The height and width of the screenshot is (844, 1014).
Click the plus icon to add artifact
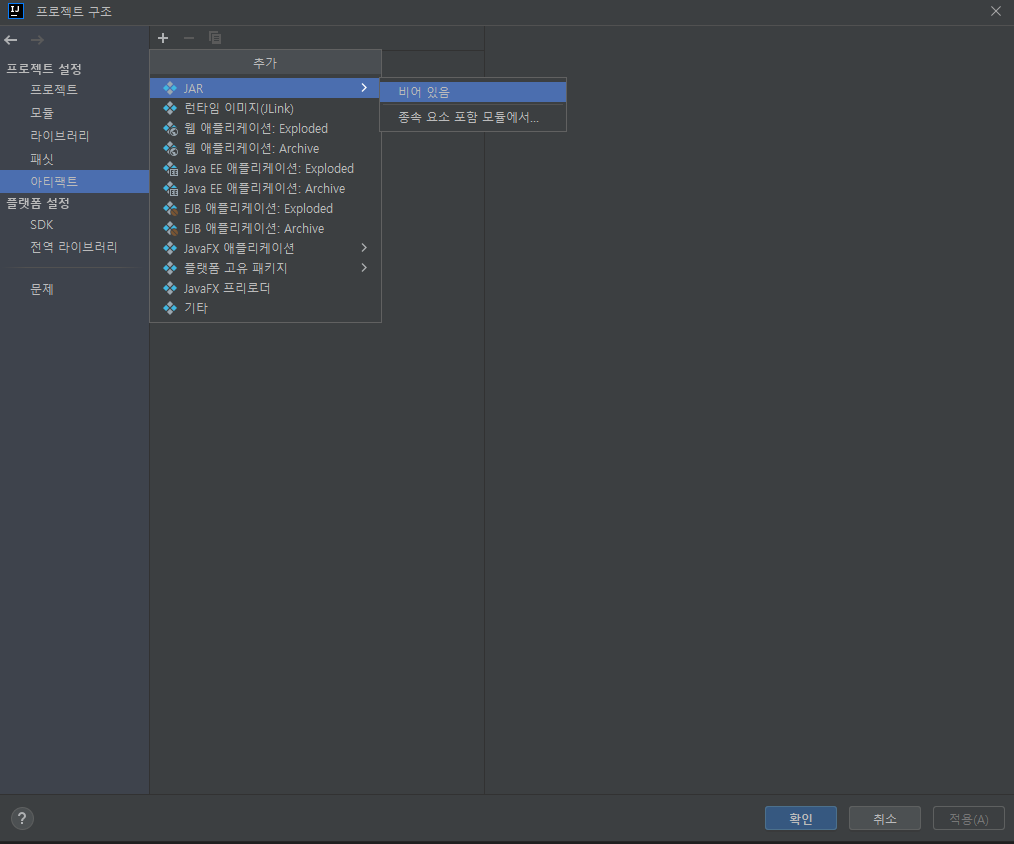pos(163,38)
